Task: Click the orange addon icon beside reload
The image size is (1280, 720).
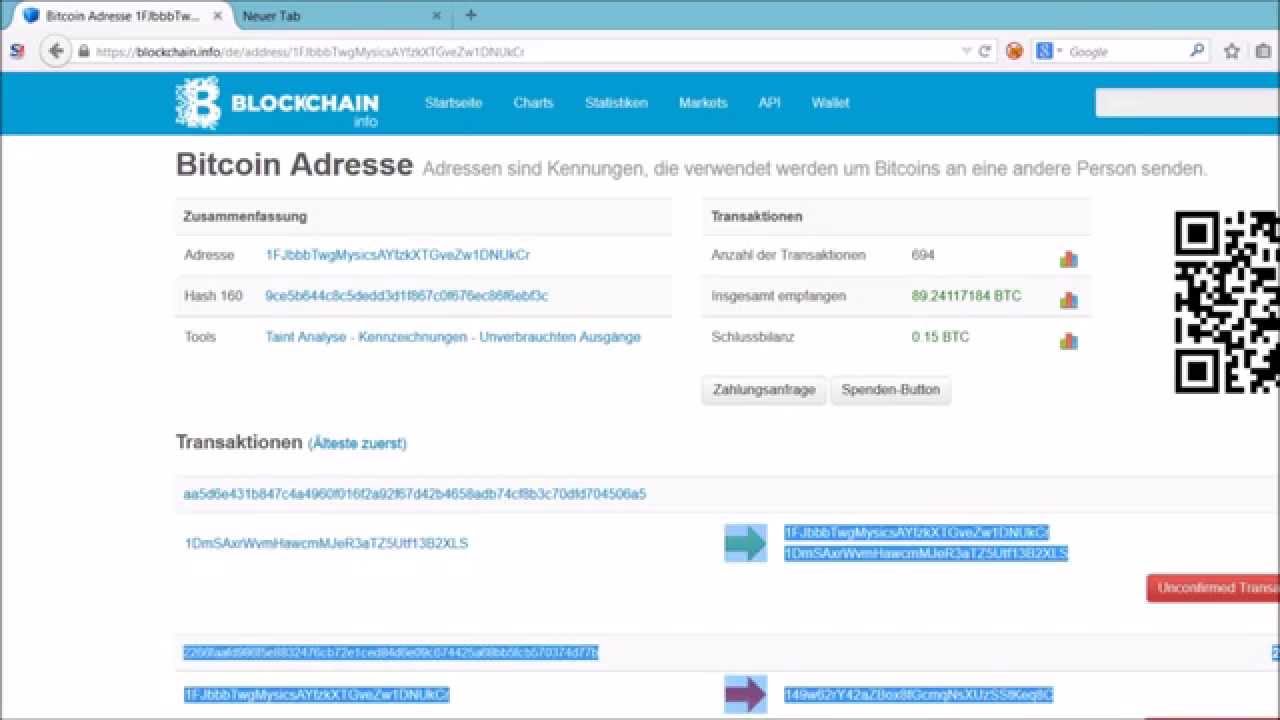Action: pos(1014,51)
